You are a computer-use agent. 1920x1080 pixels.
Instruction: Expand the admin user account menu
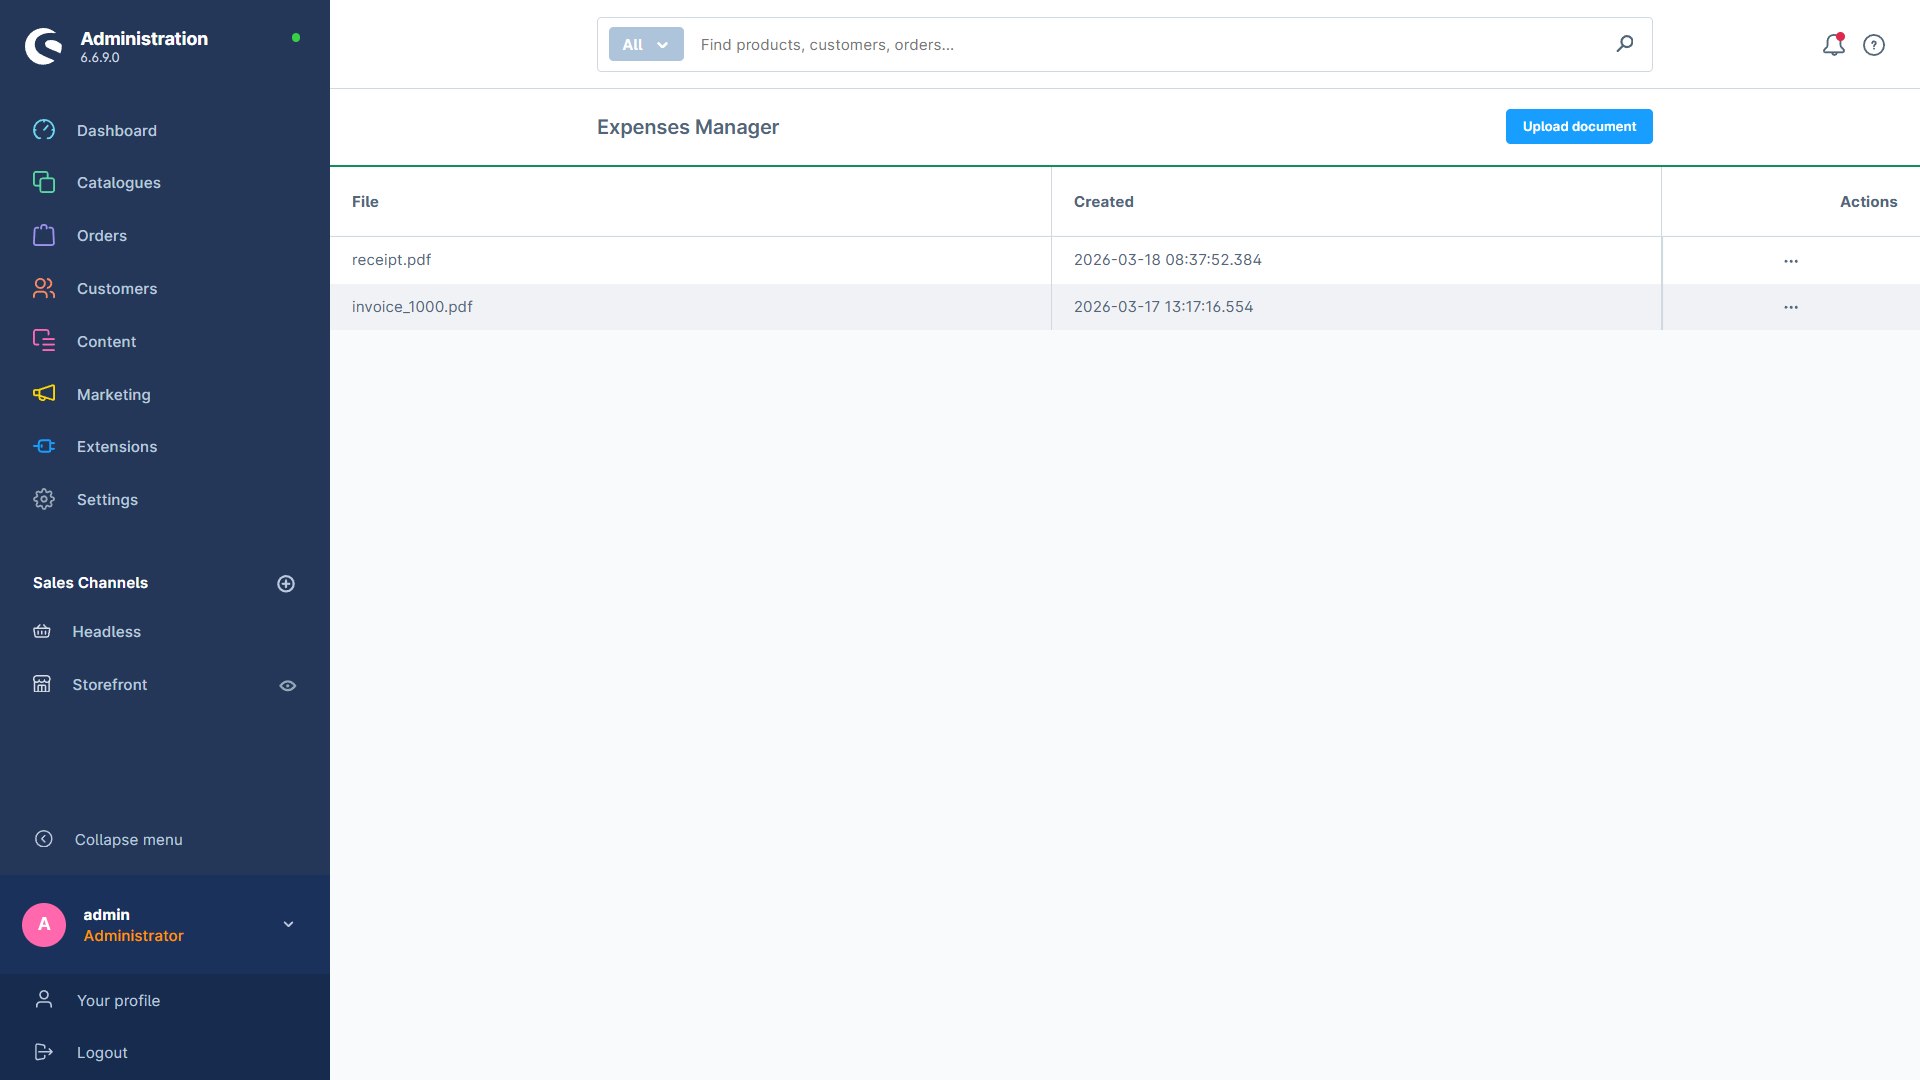point(288,924)
